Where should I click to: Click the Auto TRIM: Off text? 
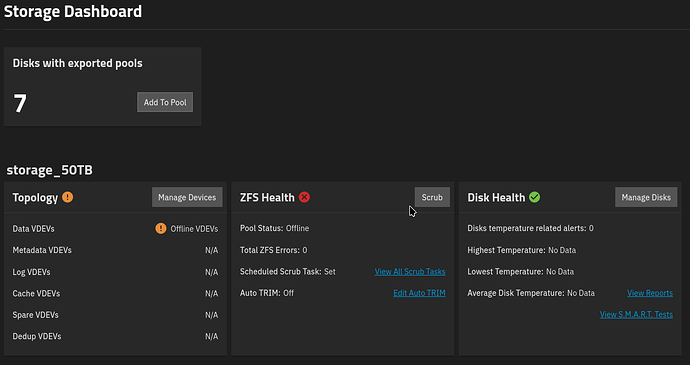pyautogui.click(x=267, y=293)
